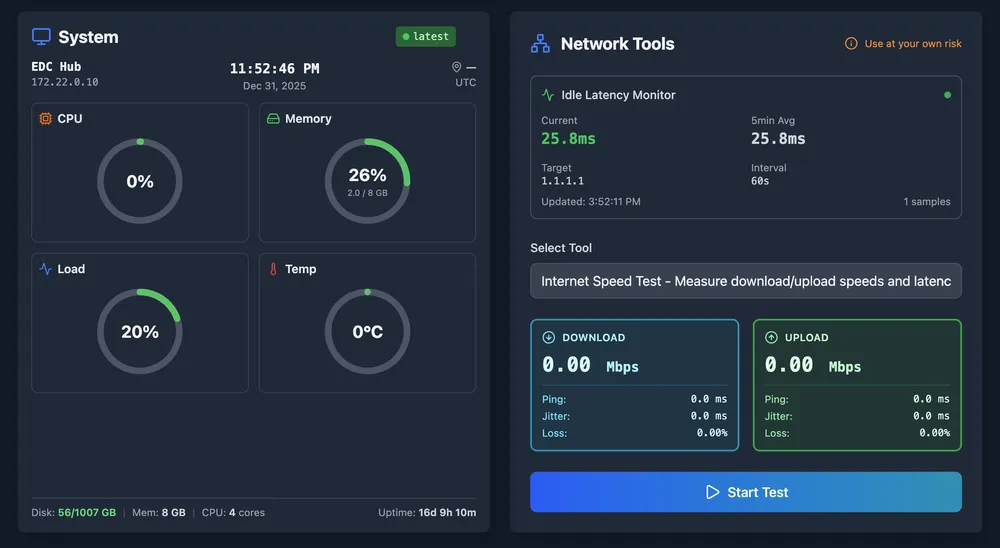
Task: Click 'Updated: 3:52:11 PM' timestamp
Action: (x=591, y=202)
